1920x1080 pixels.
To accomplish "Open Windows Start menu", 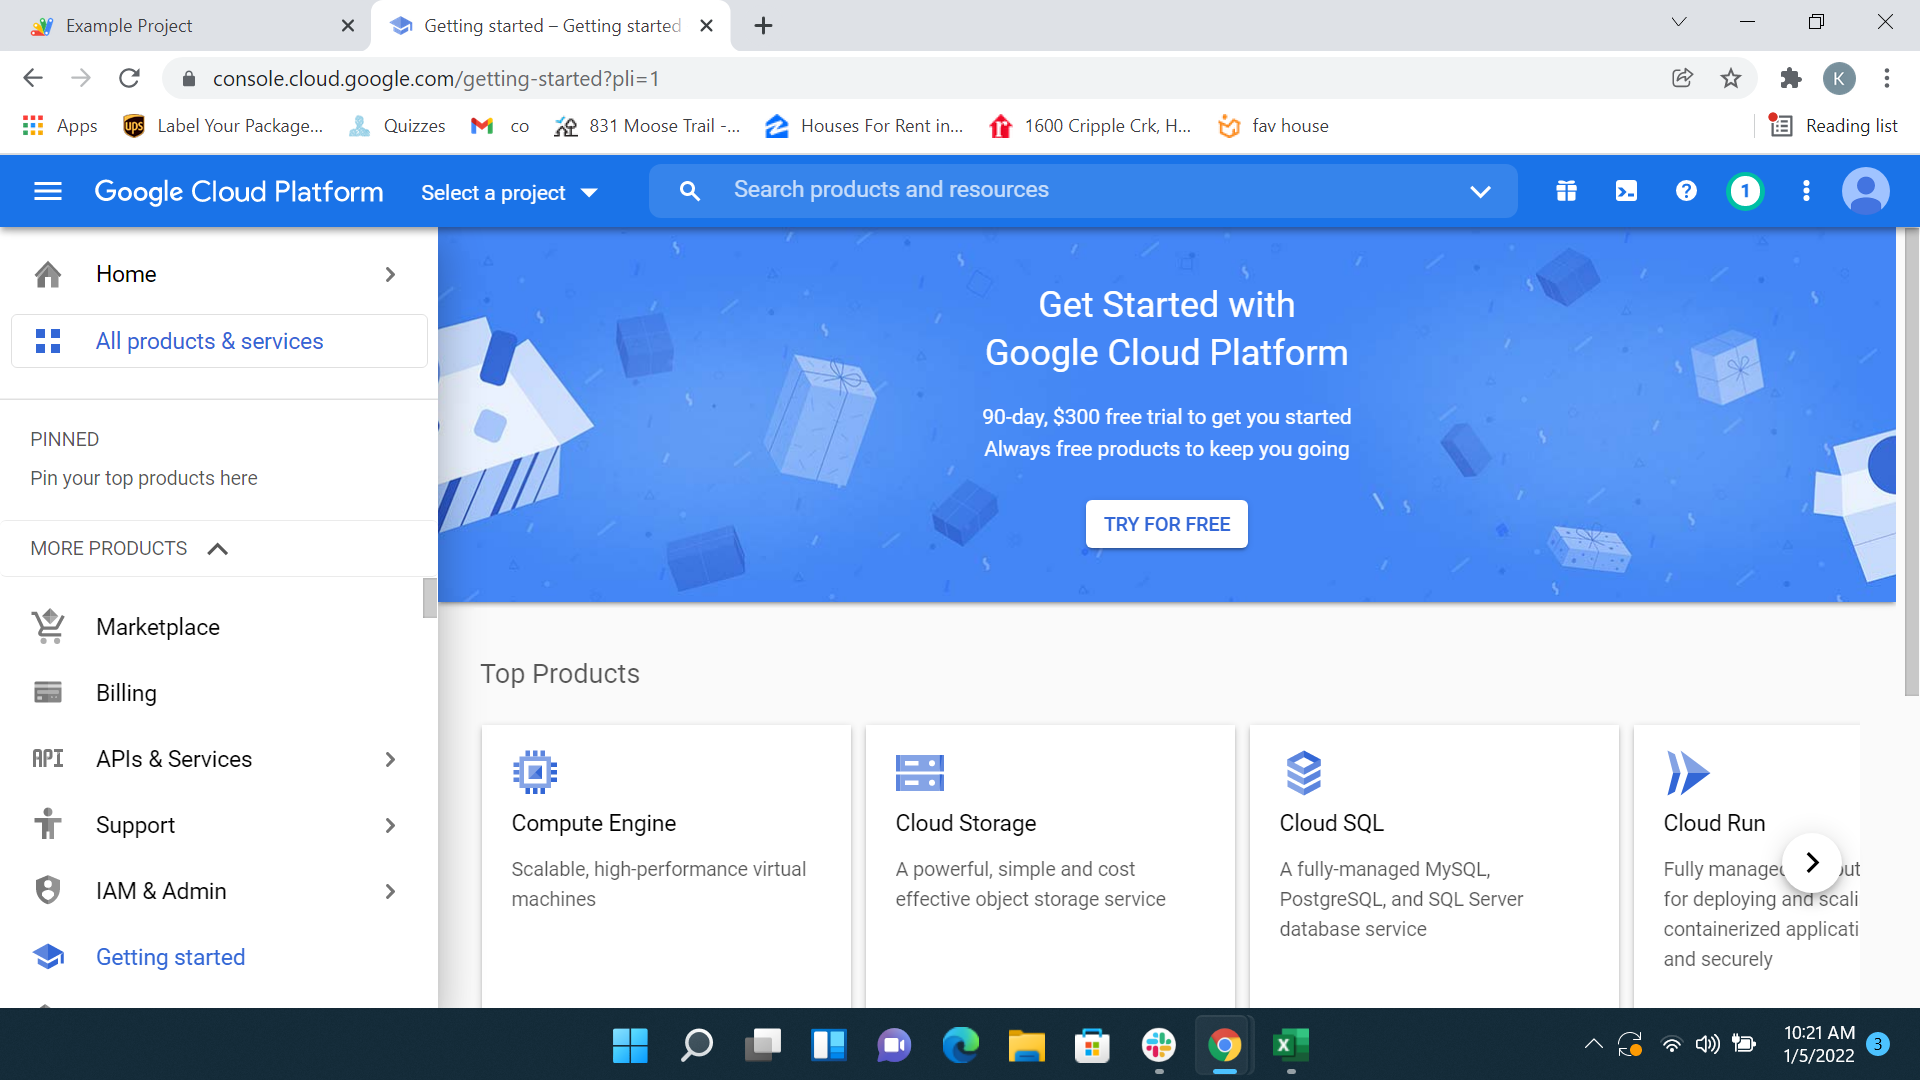I will (630, 1045).
